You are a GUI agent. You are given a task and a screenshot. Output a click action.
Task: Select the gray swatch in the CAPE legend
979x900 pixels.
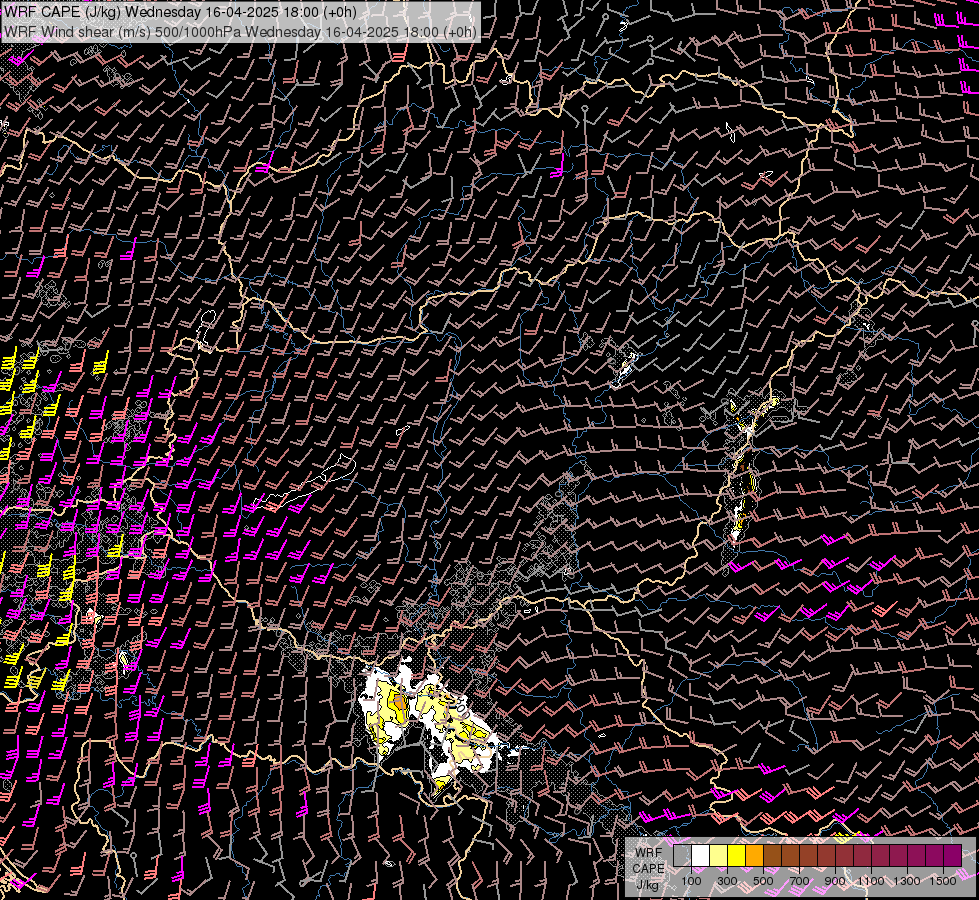coord(682,855)
